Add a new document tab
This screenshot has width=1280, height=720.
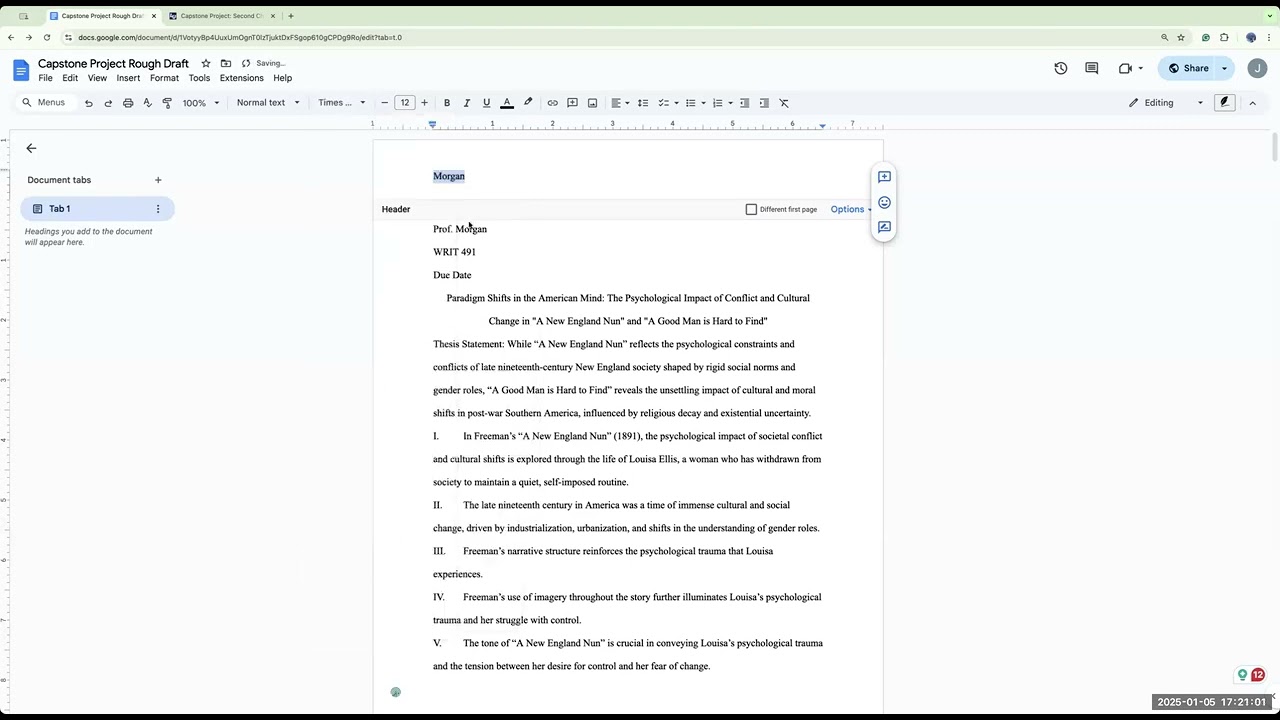click(158, 180)
